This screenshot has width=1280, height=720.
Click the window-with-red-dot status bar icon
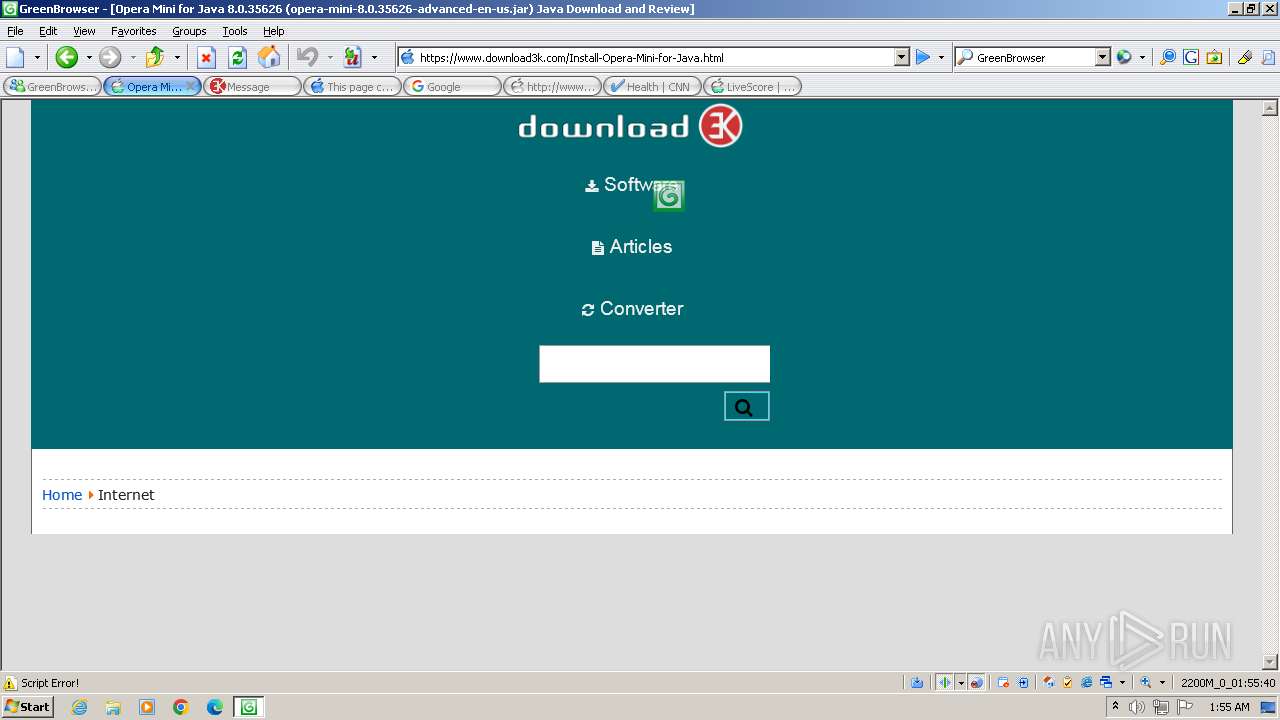coord(1004,683)
